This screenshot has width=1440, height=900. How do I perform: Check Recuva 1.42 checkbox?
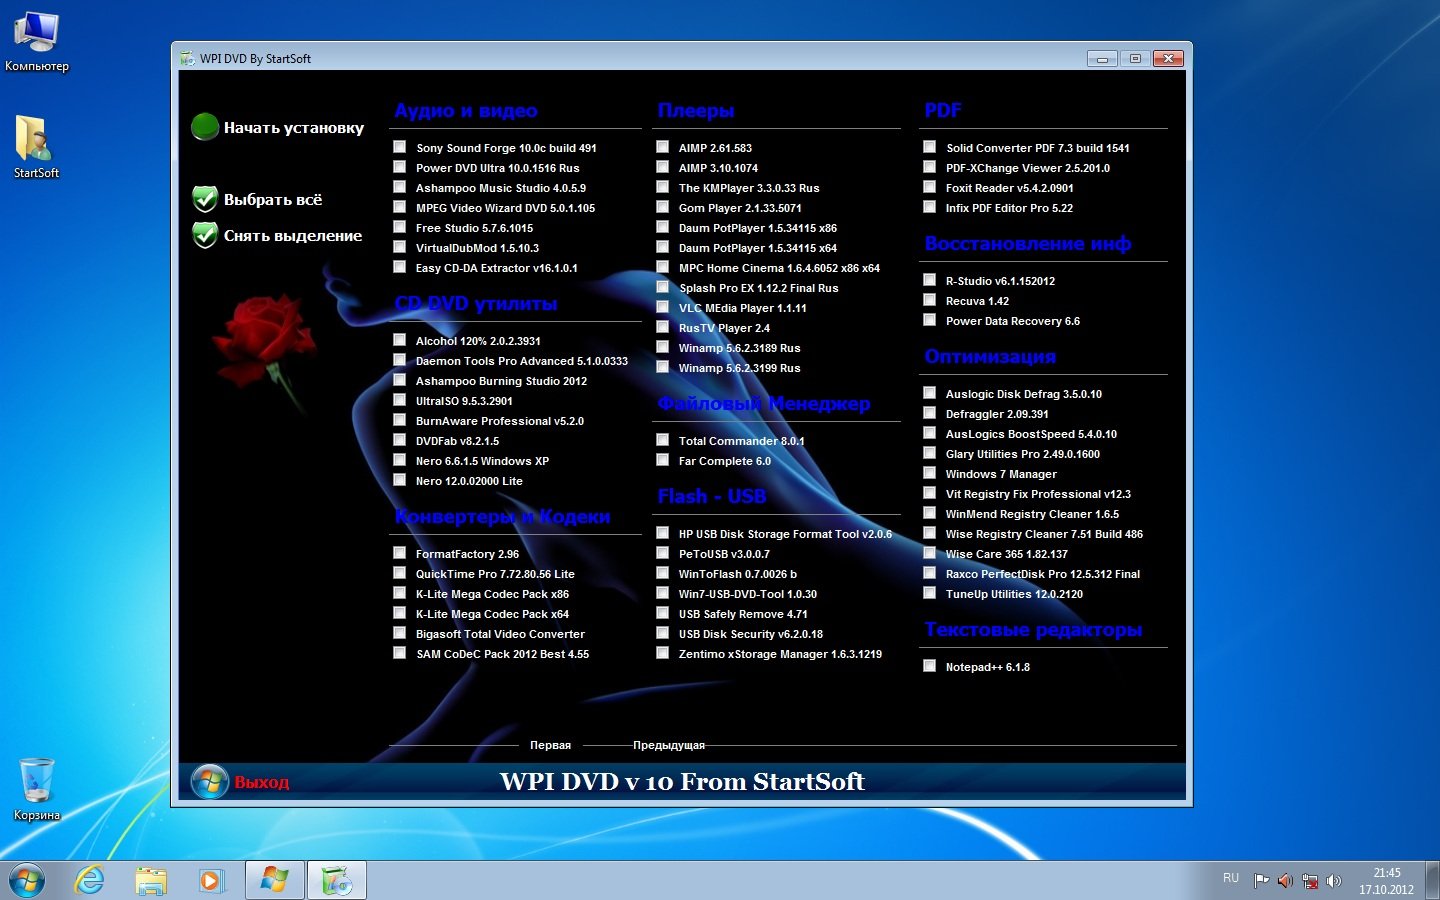pos(929,299)
